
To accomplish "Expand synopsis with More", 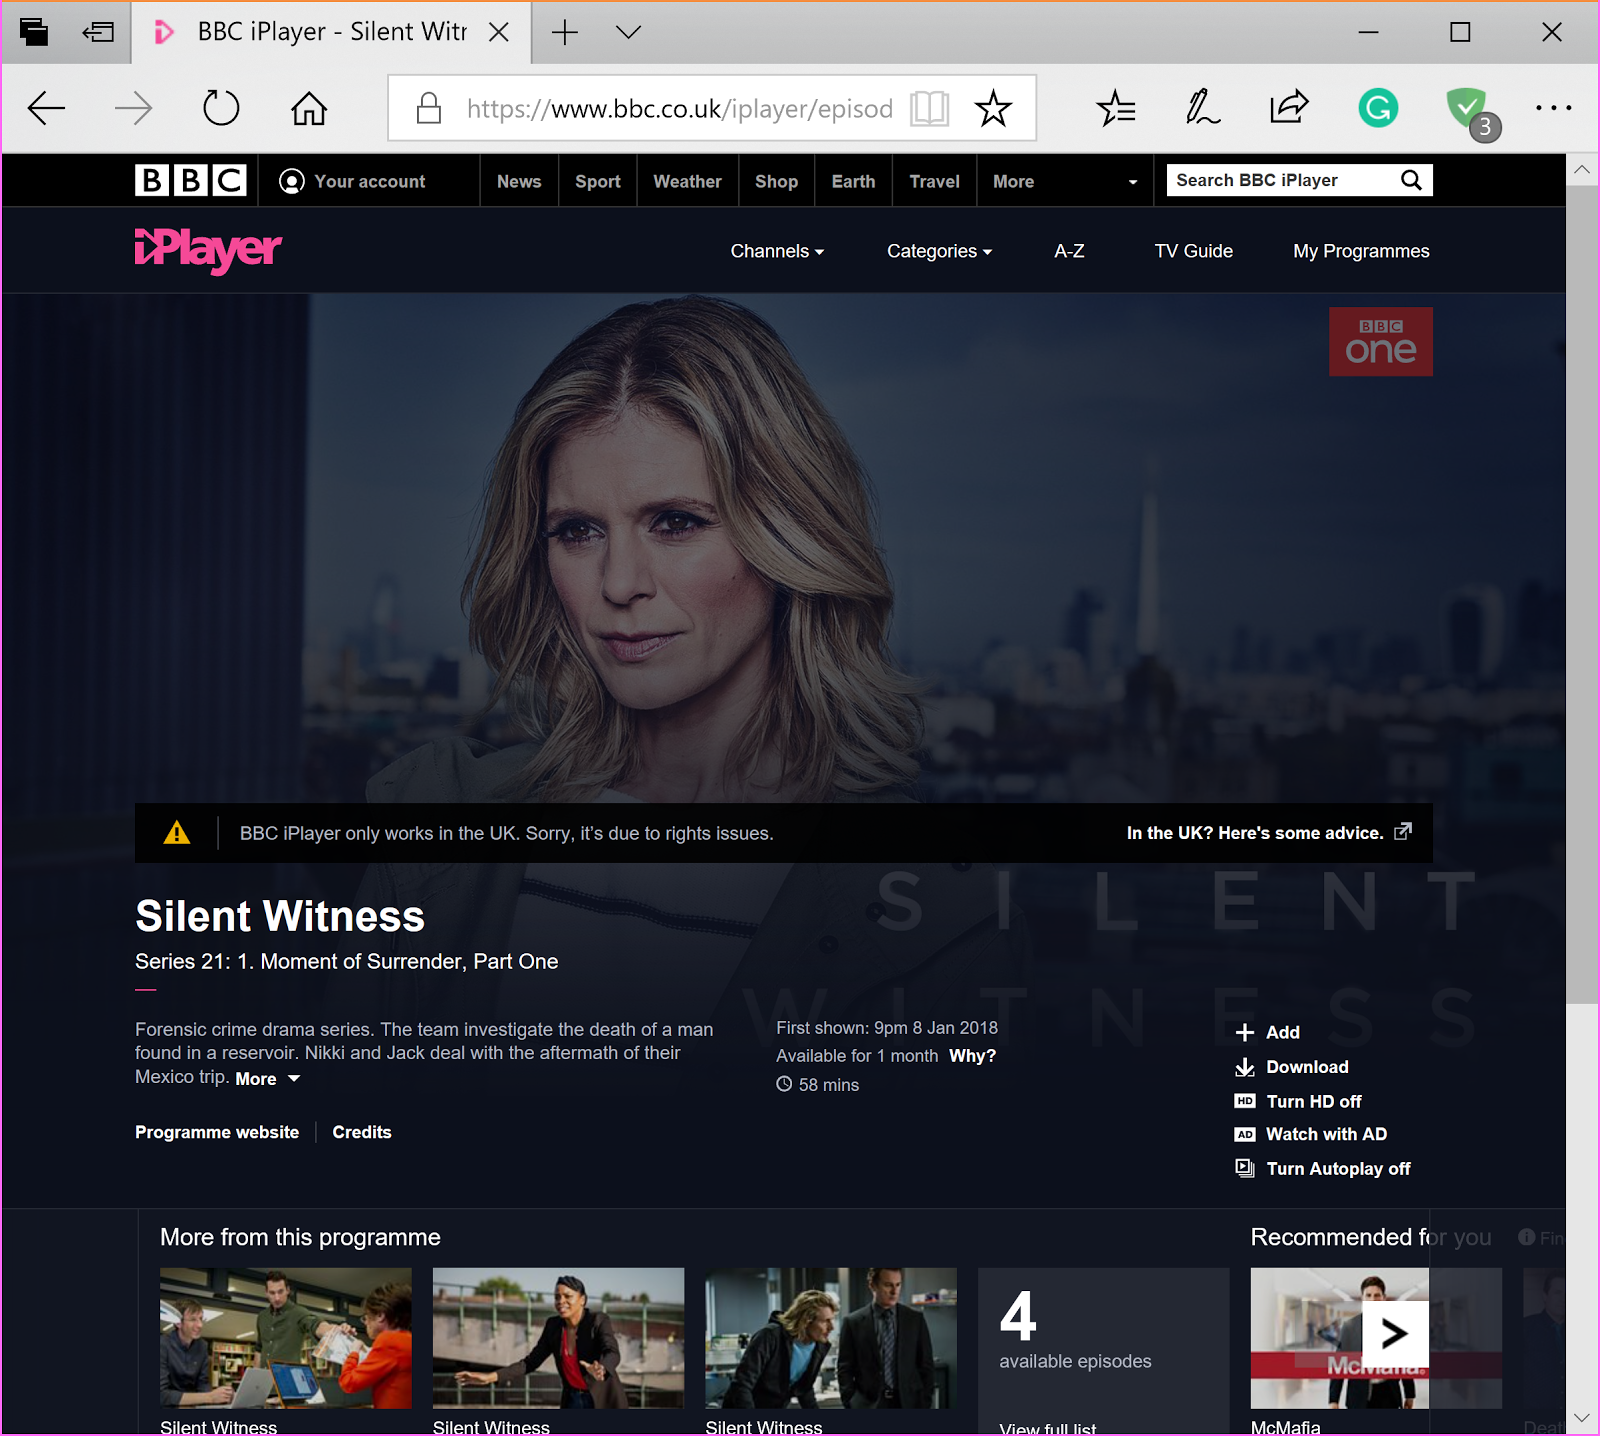I will [267, 1079].
